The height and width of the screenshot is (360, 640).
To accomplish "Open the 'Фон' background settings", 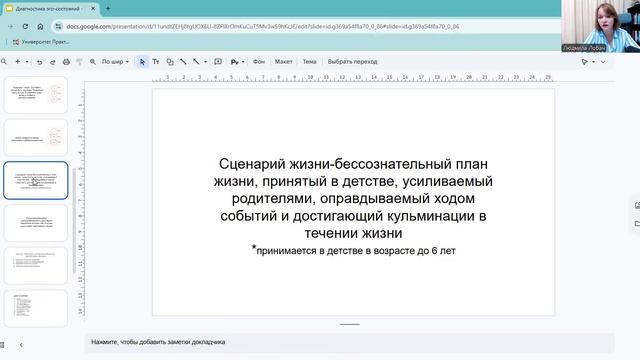I will point(259,62).
